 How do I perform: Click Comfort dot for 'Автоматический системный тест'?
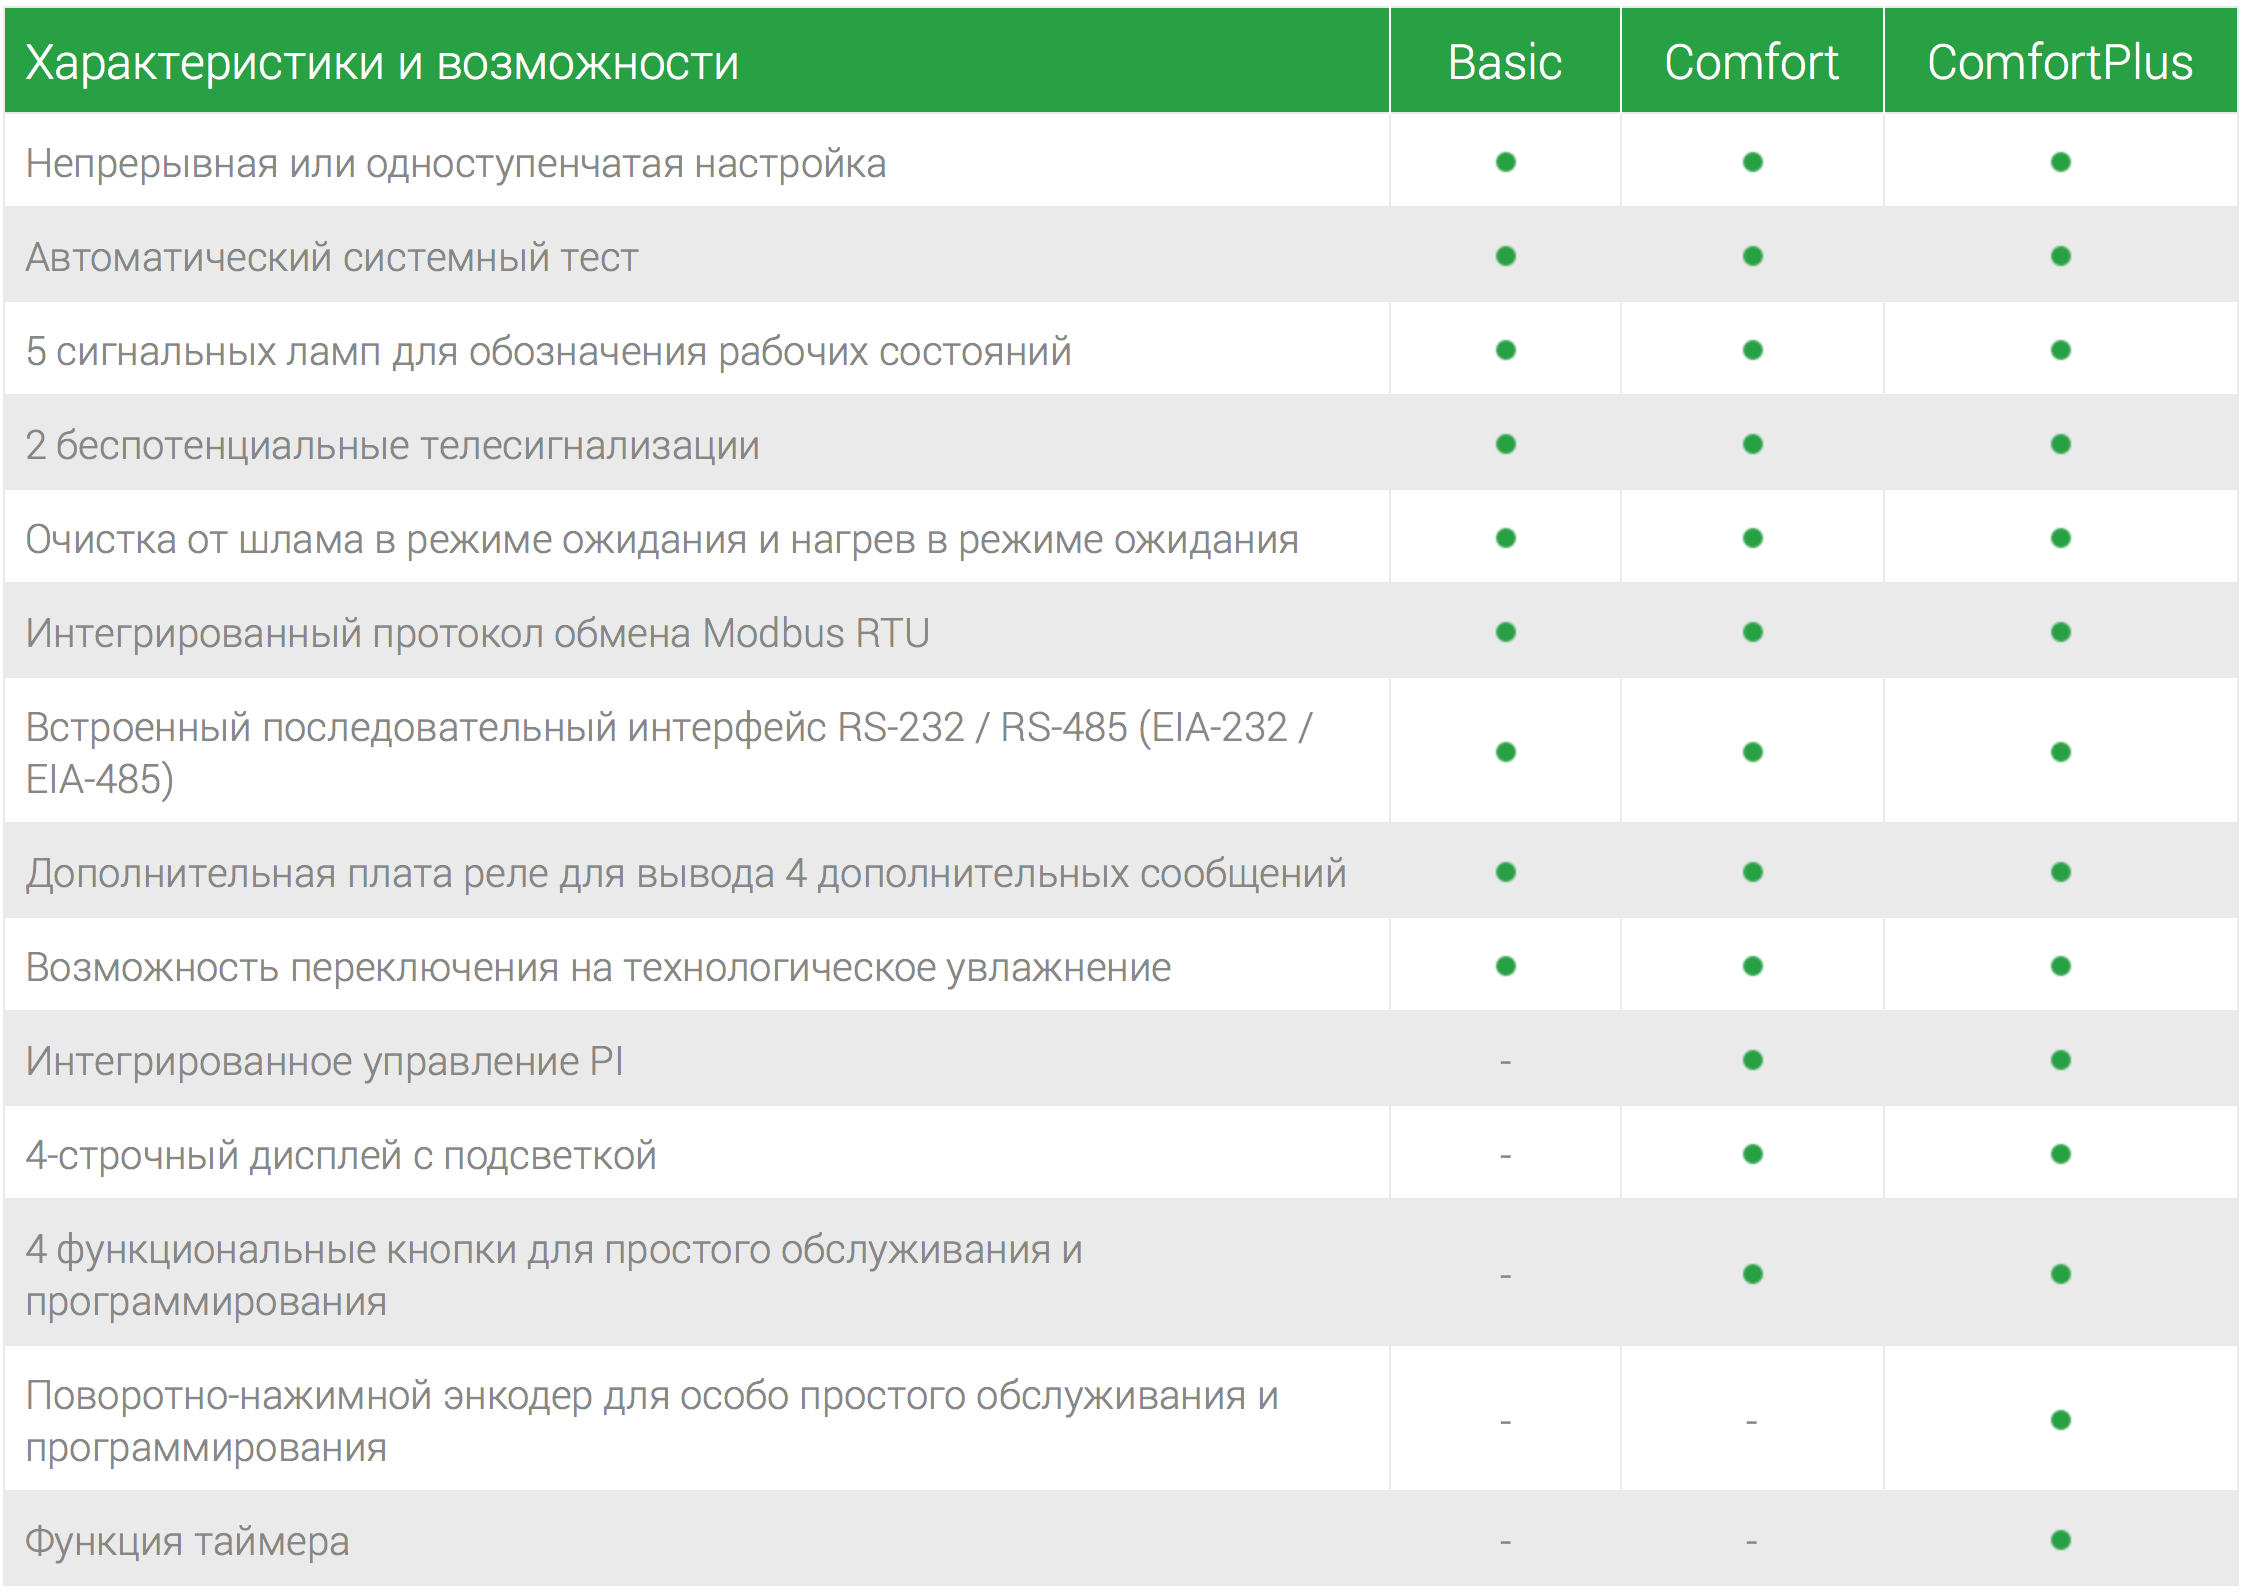point(1753,256)
